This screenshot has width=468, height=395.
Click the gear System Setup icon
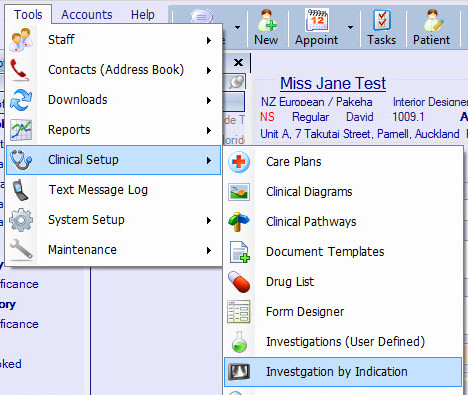[21, 220]
